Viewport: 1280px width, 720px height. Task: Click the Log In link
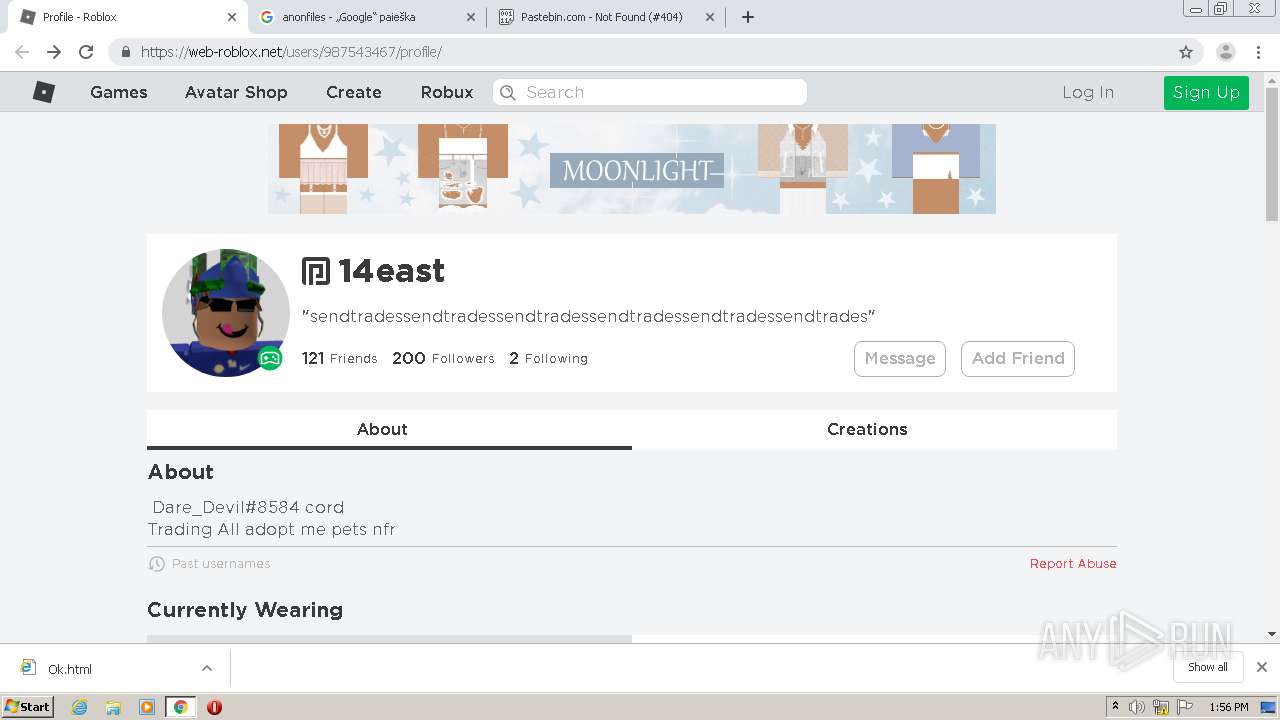[1088, 92]
